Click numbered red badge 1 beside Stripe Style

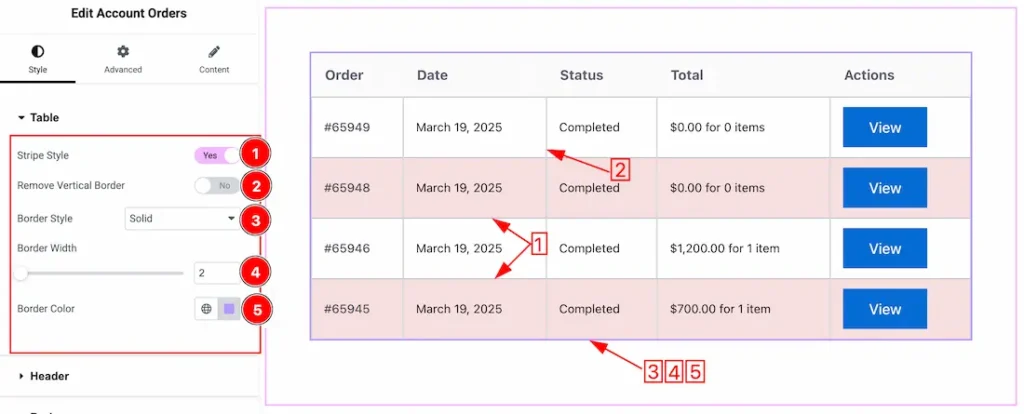(x=255, y=155)
